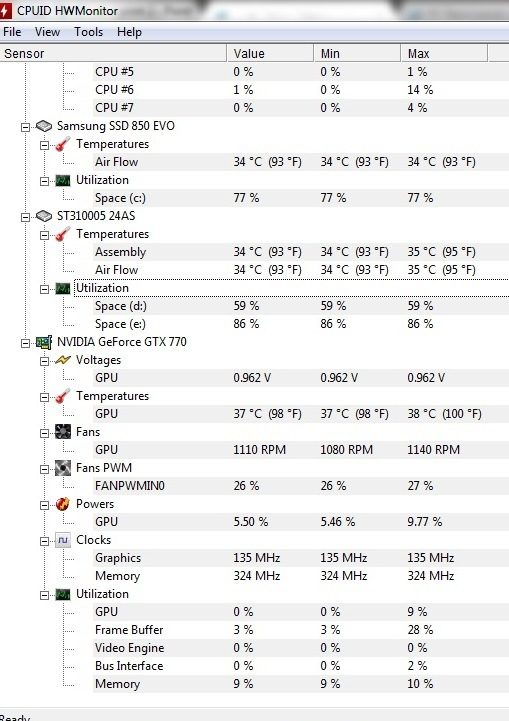Click the ST310005 24AS hard drive icon

[44, 216]
